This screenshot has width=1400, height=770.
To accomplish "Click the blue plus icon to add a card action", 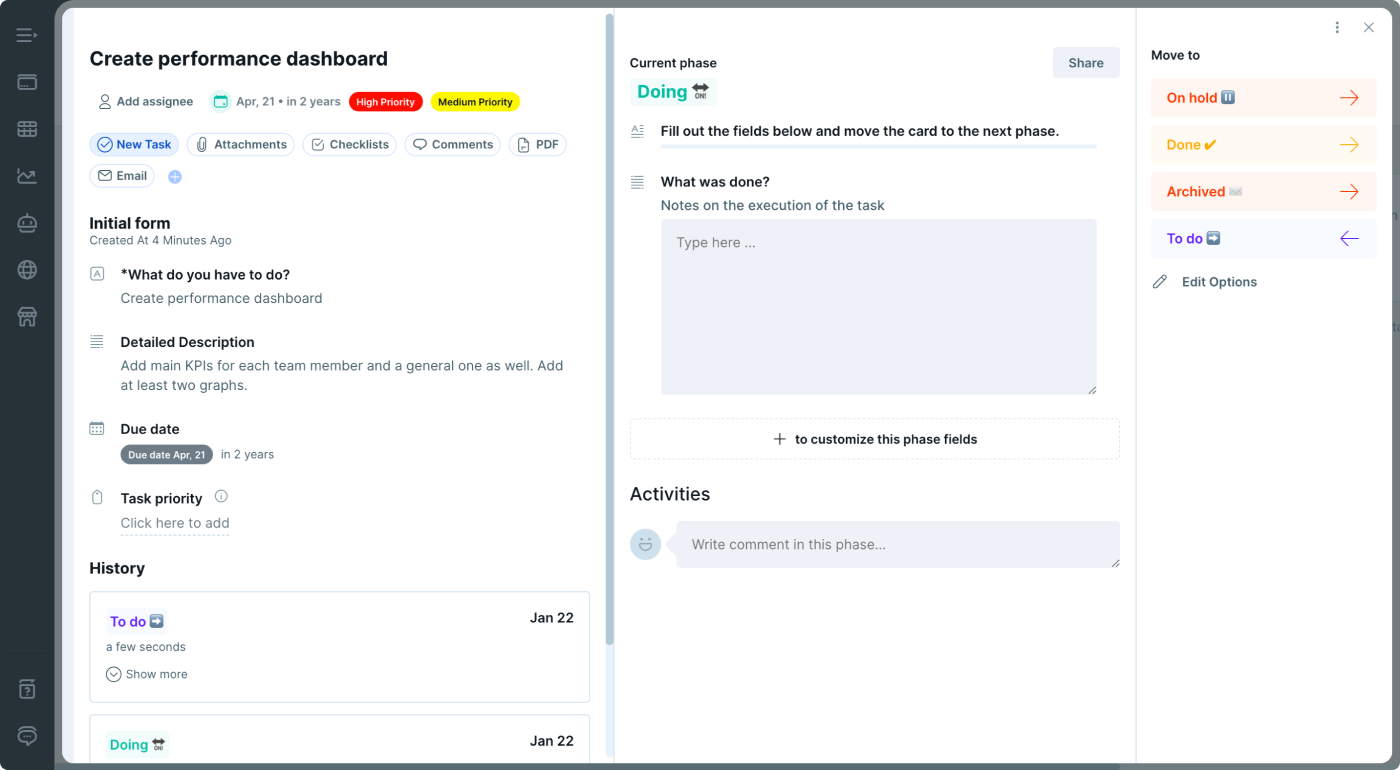I will pyautogui.click(x=174, y=176).
